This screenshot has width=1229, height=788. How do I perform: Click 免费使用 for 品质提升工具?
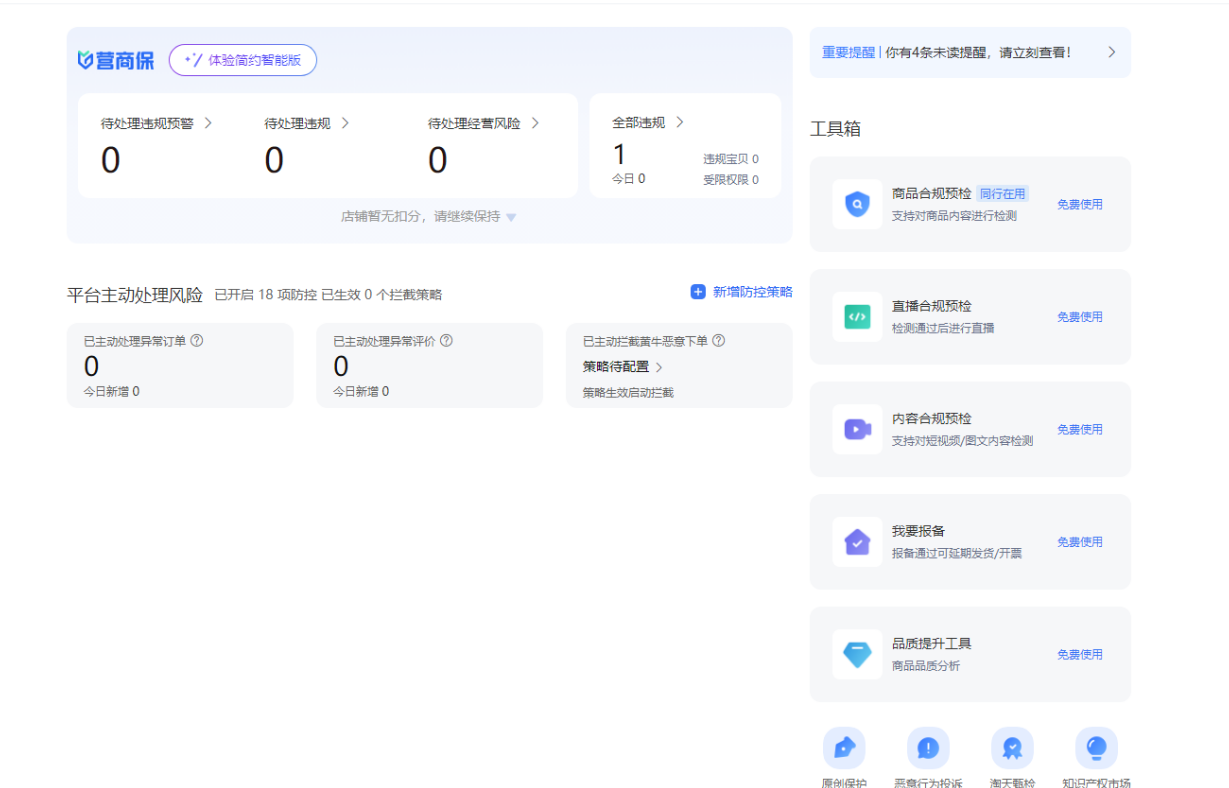click(x=1080, y=654)
